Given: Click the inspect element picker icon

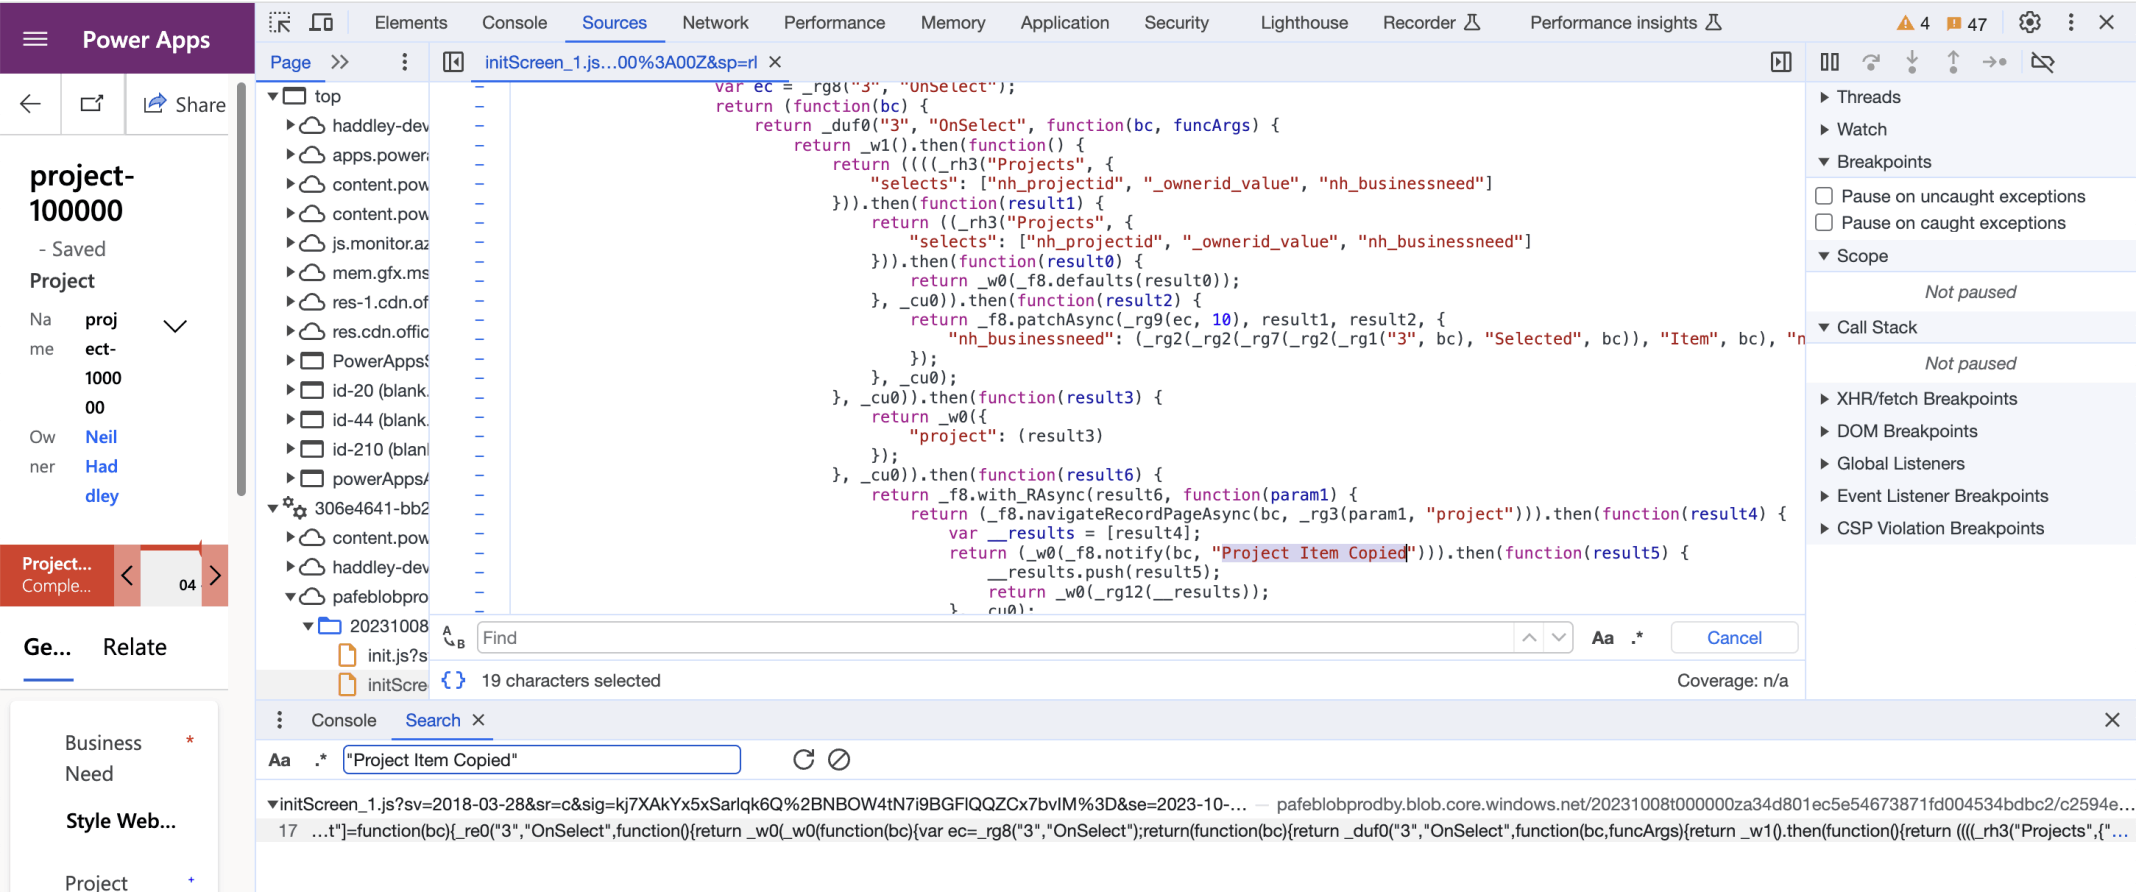Looking at the screenshot, I should (280, 22).
